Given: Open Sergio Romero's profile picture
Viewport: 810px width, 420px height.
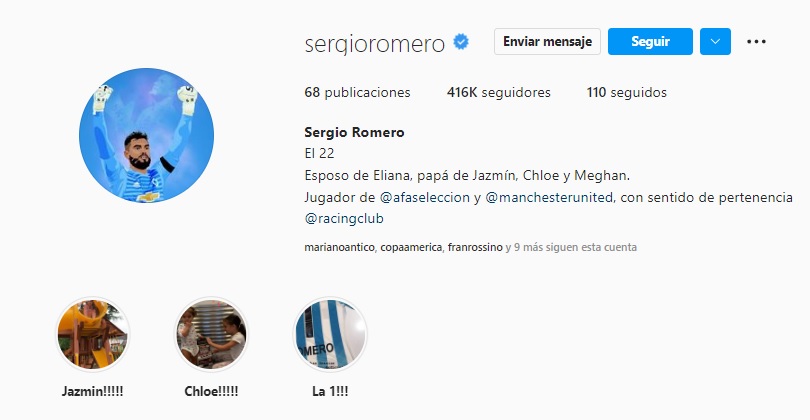Looking at the screenshot, I should [147, 135].
